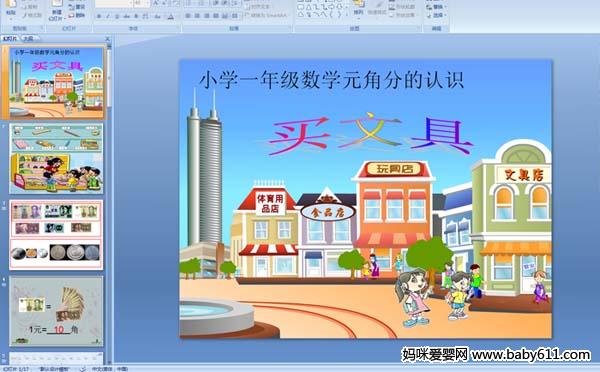The width and height of the screenshot is (600, 372).
Task: Pick the font color swatch
Action: tap(171, 16)
